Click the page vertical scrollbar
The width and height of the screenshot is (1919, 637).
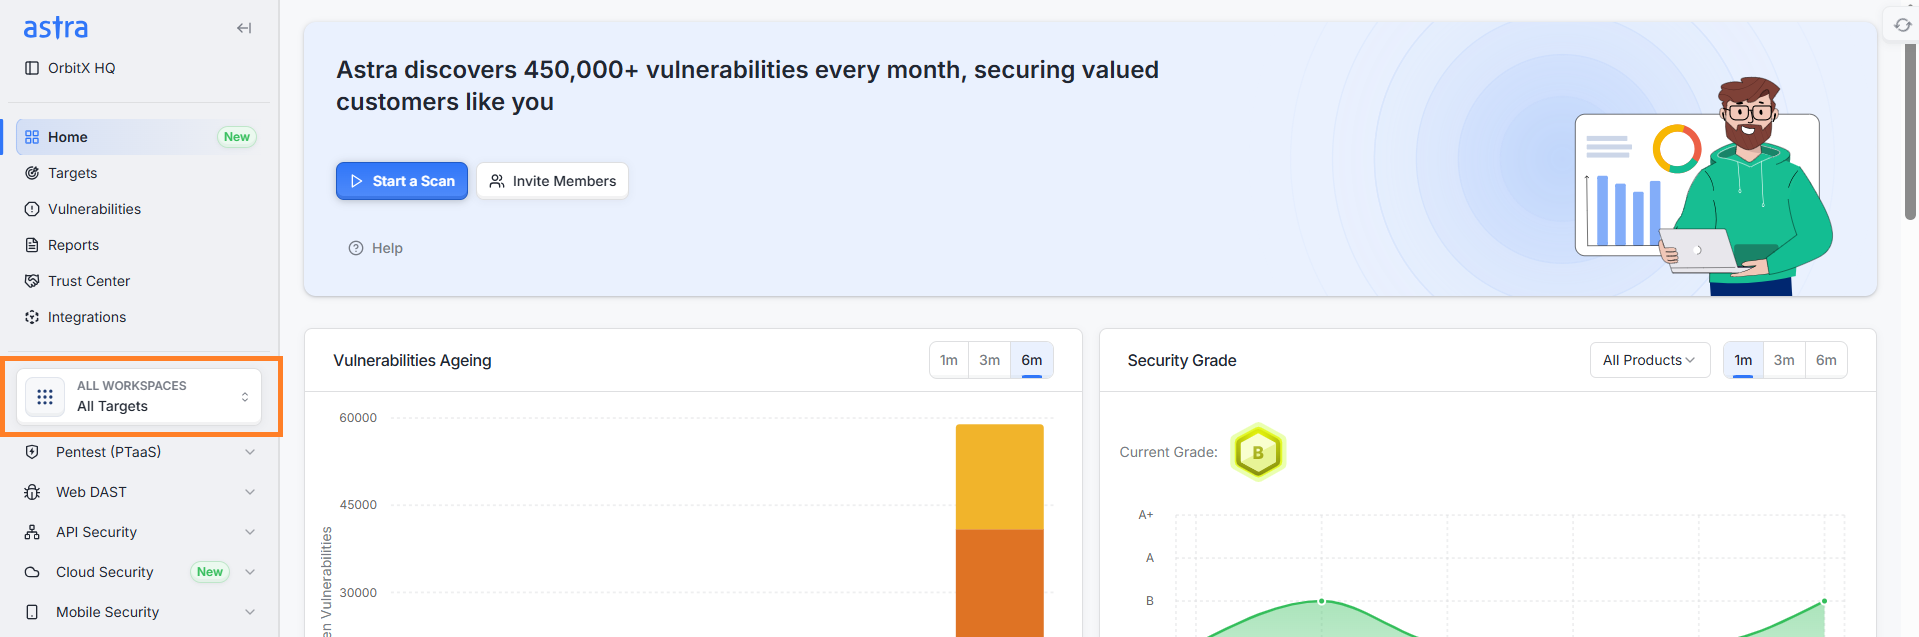(x=1910, y=130)
